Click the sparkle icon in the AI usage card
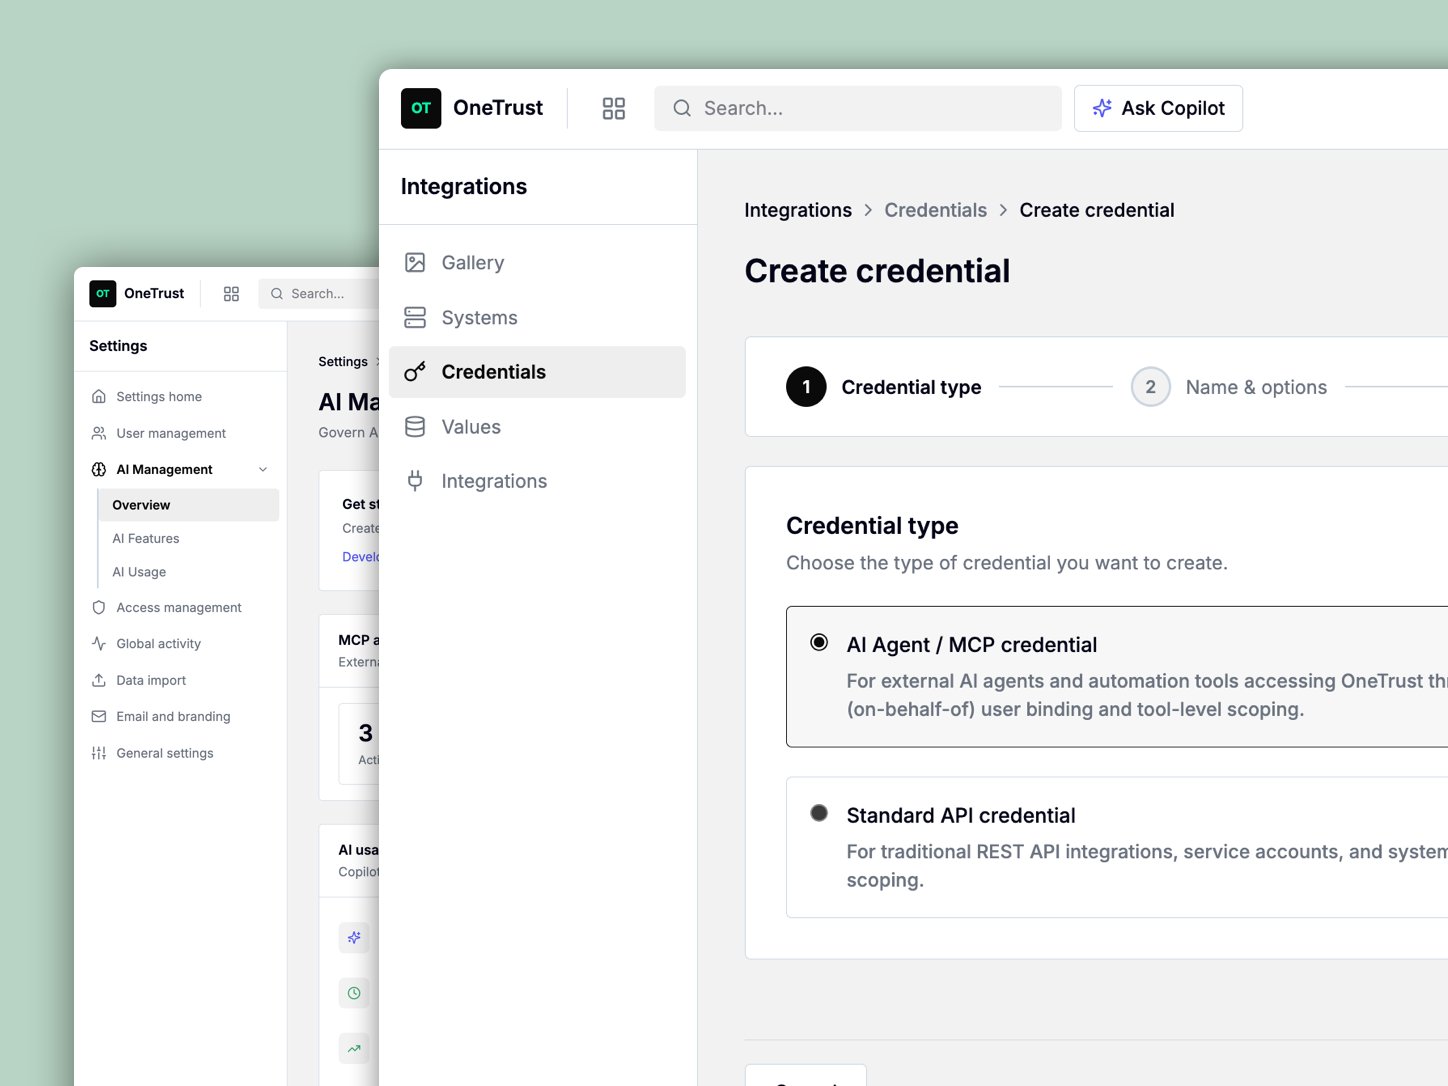 [354, 938]
